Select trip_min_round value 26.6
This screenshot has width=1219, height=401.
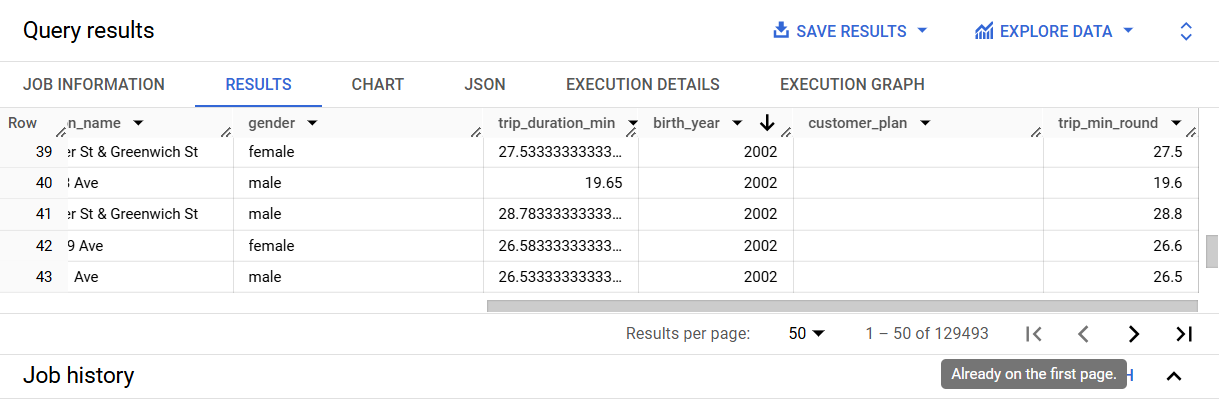click(1120, 246)
